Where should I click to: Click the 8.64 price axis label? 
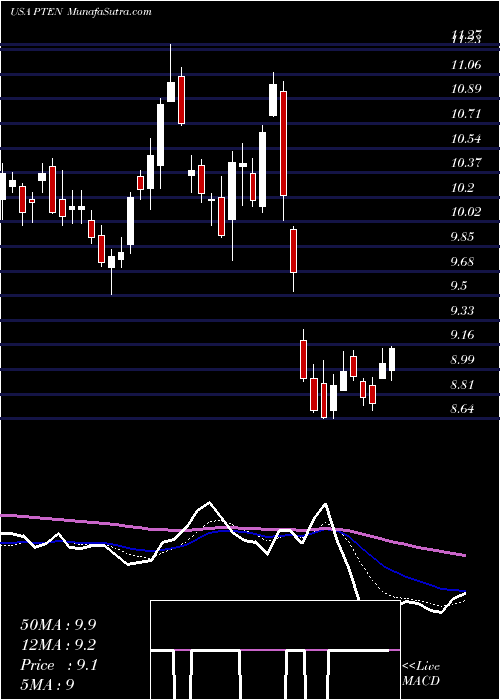click(462, 409)
